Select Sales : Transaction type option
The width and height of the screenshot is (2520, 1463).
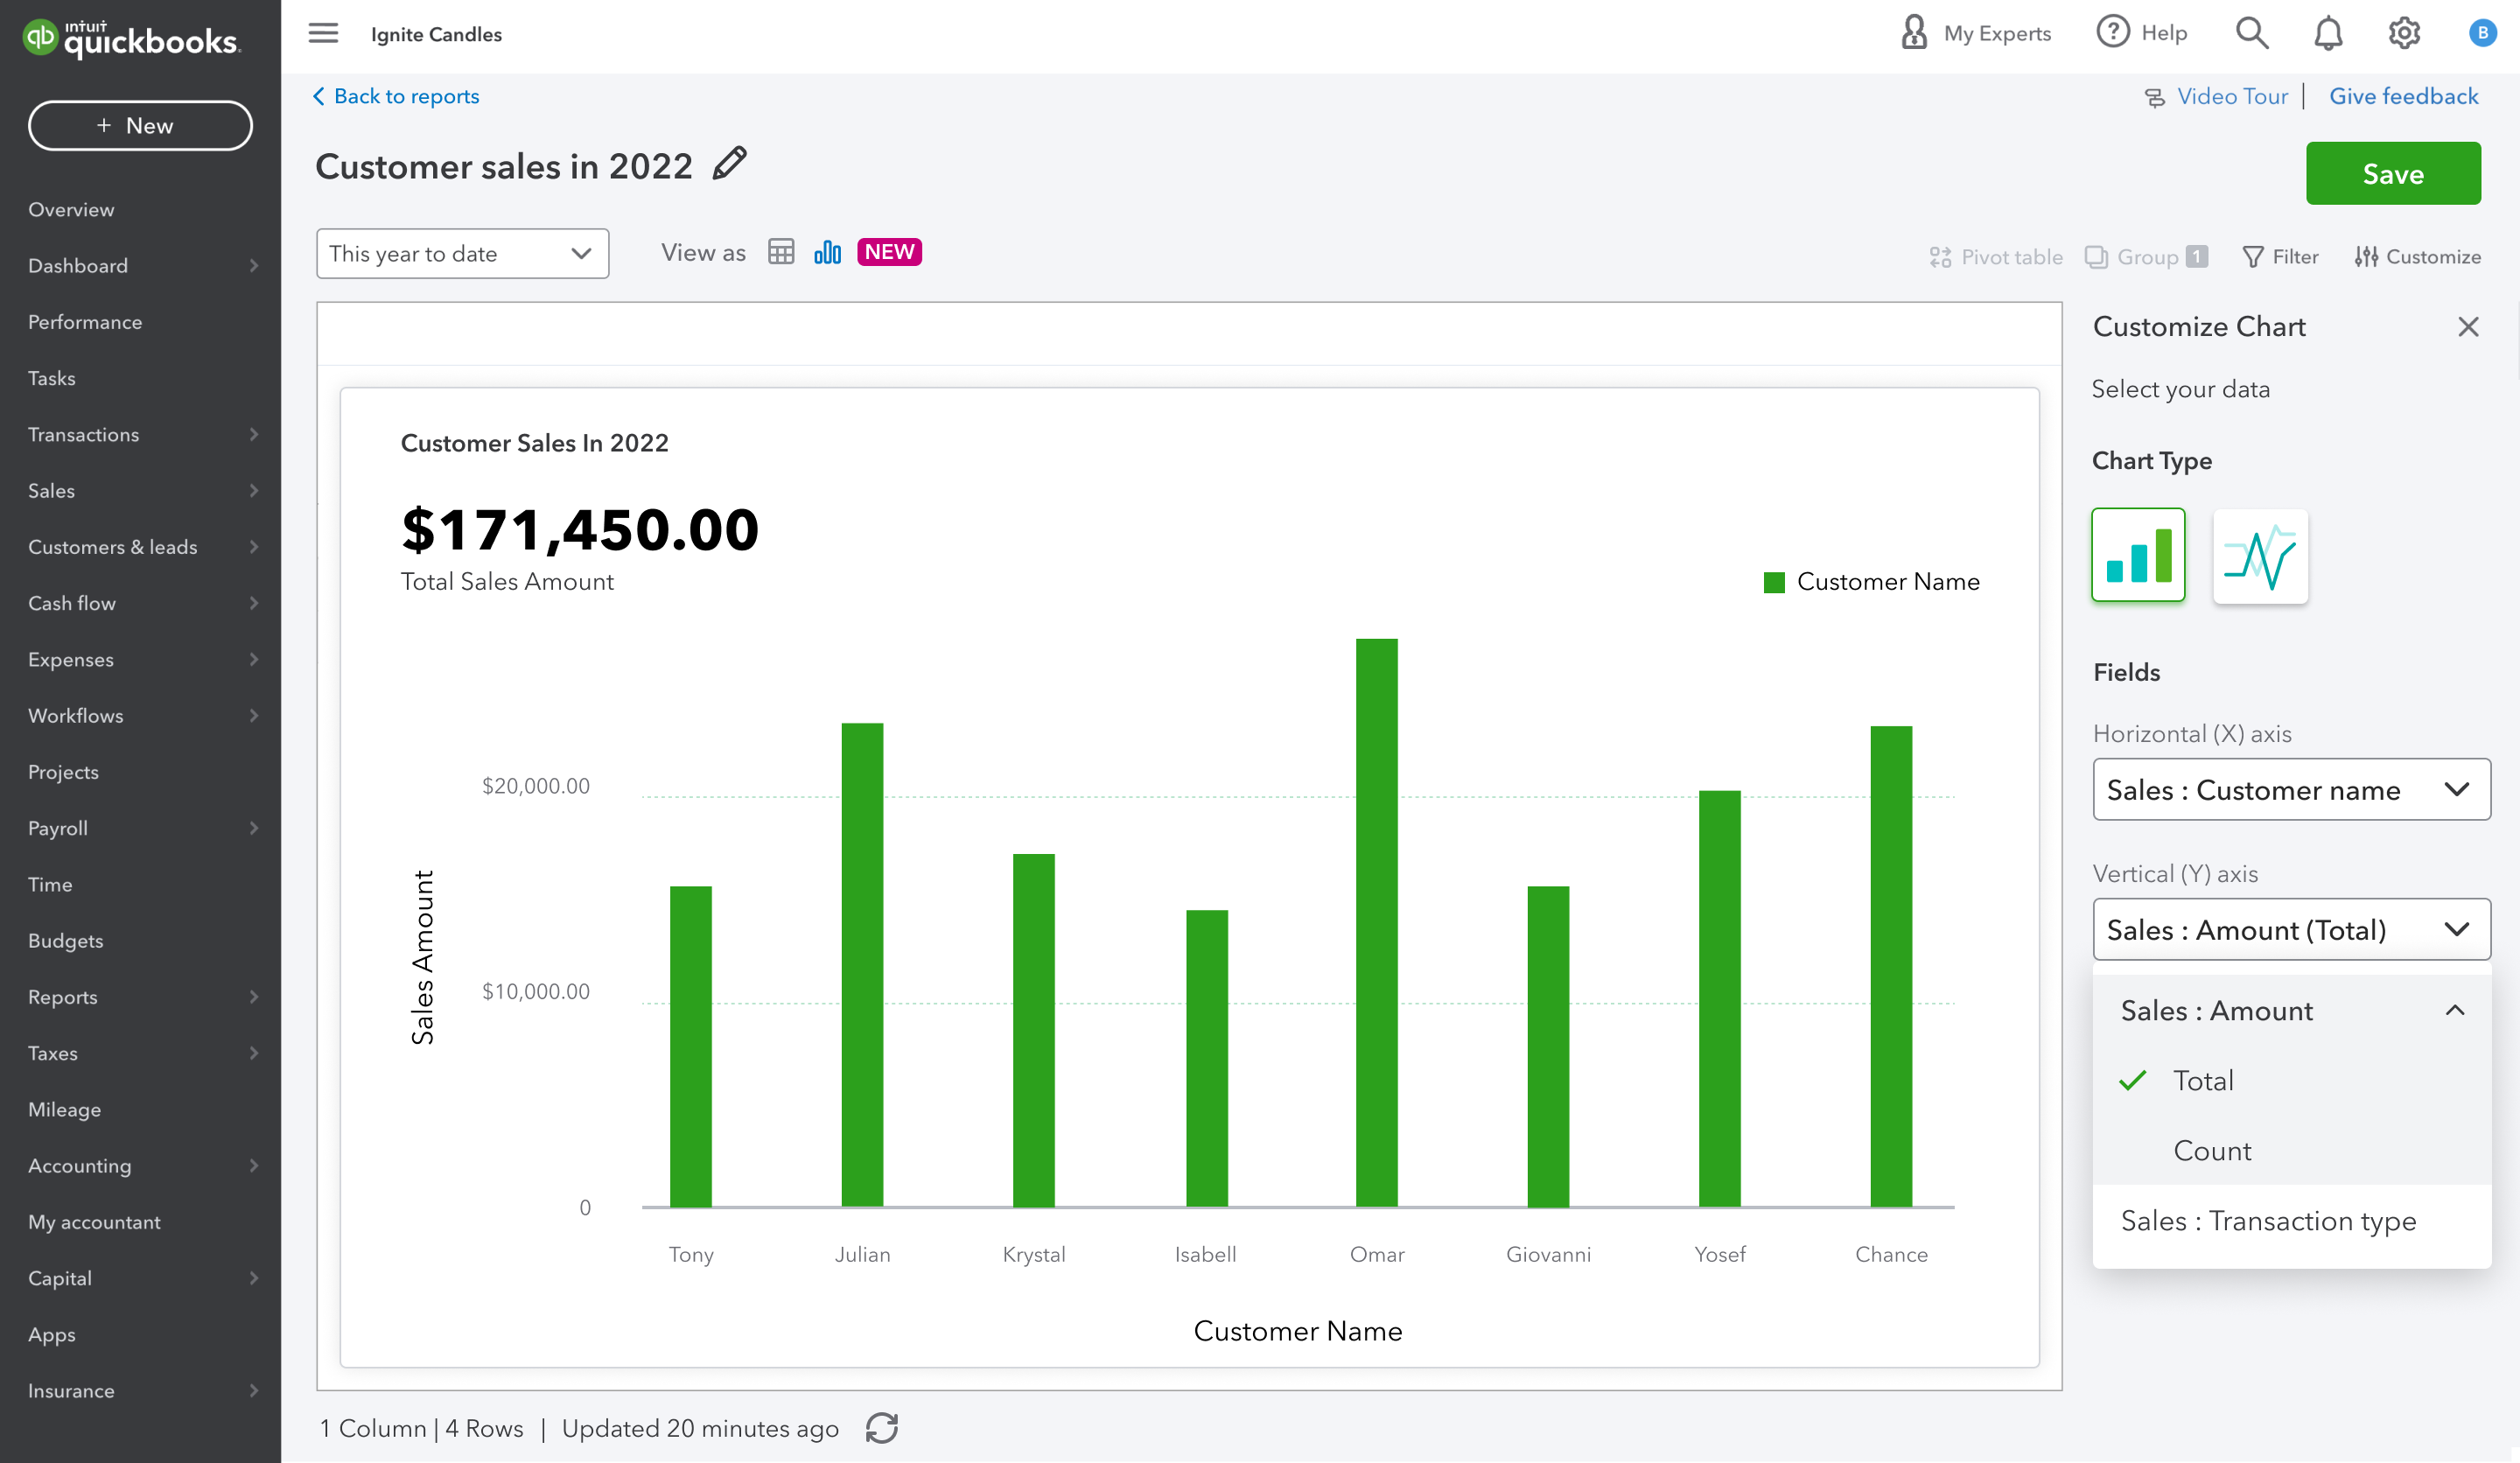[x=2291, y=1221]
